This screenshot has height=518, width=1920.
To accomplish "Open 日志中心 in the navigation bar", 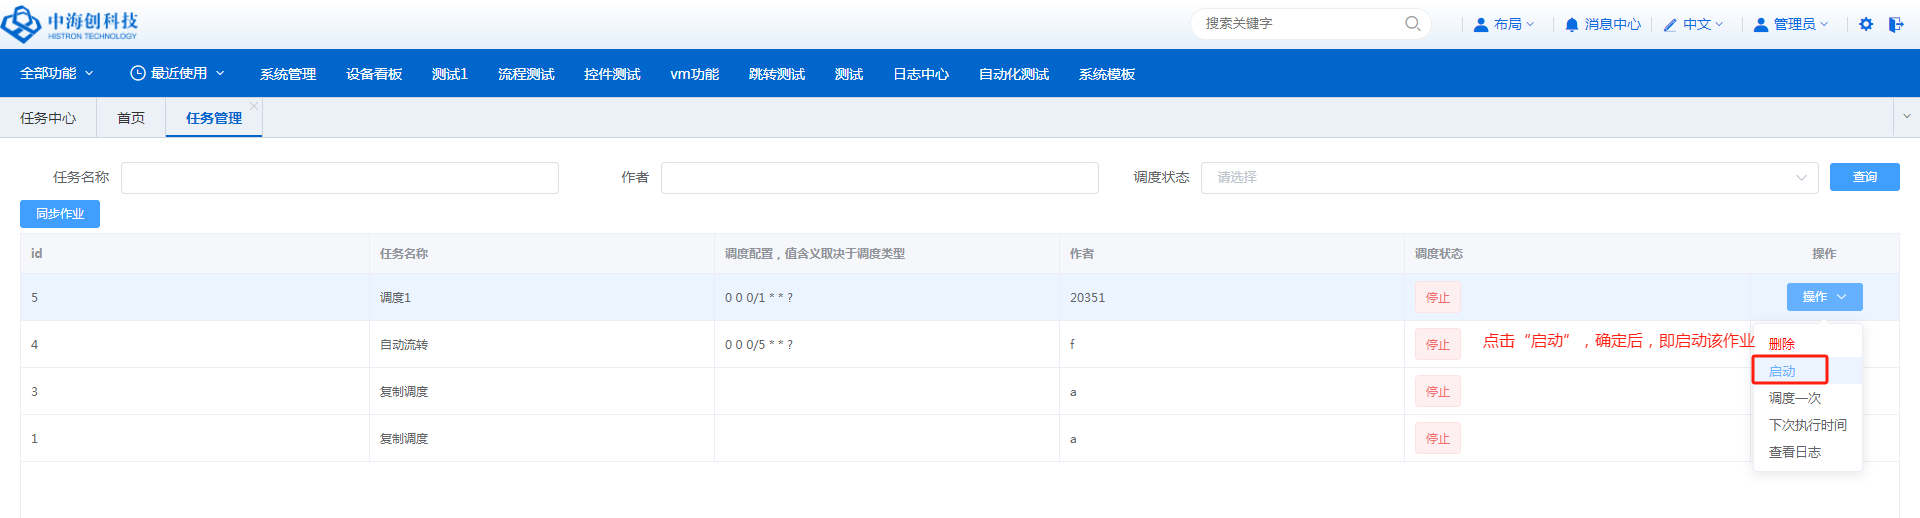I will pos(920,74).
